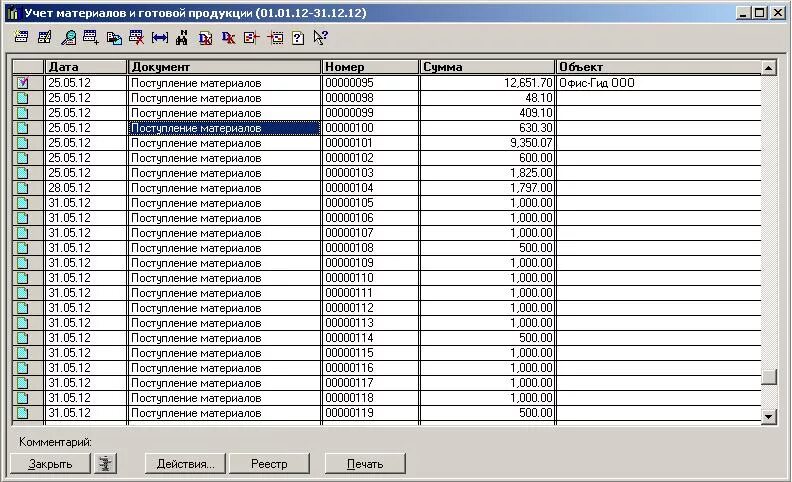
Task: Click the Объект column header
Action: 659,67
